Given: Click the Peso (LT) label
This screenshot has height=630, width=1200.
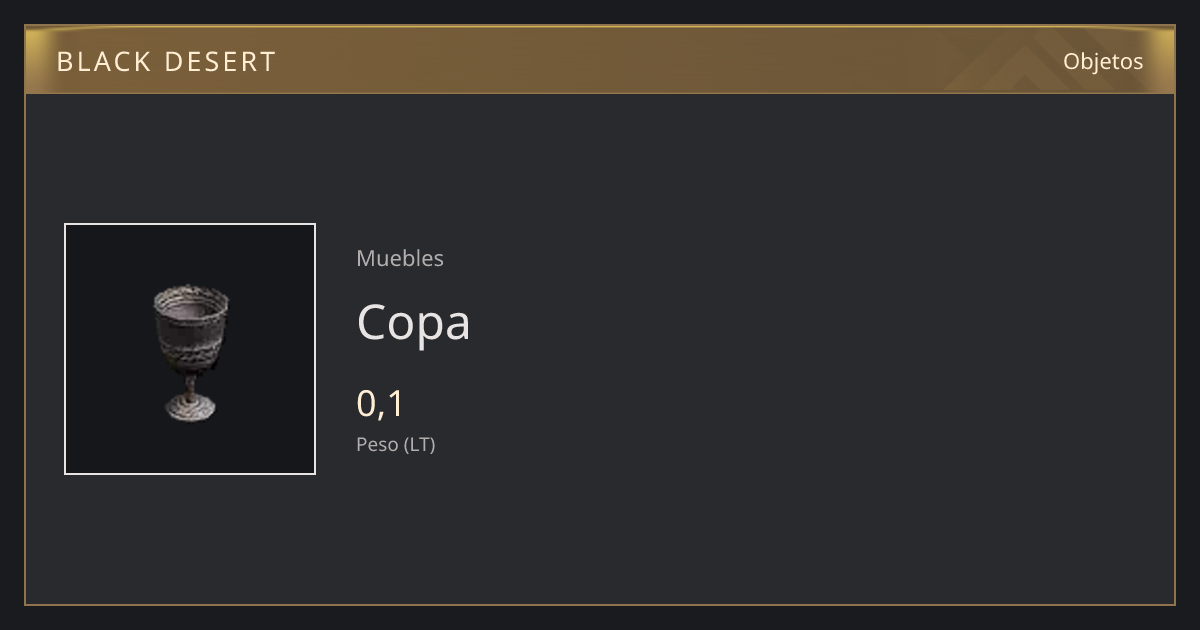Looking at the screenshot, I should 396,445.
